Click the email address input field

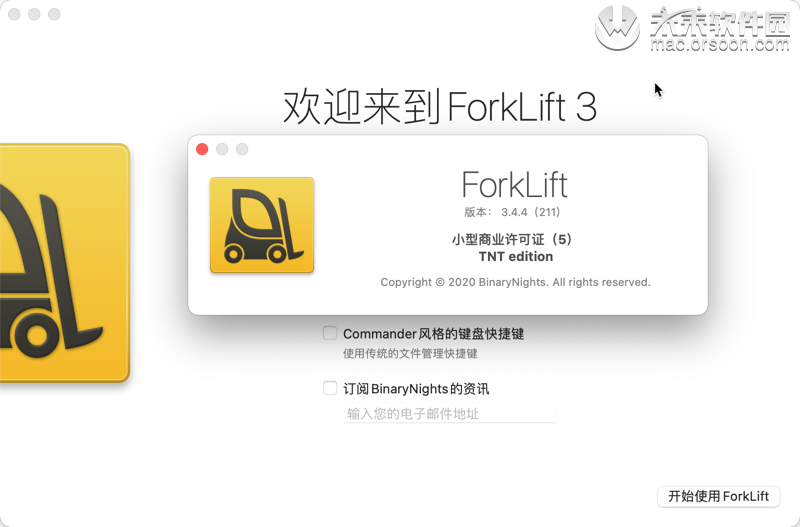(450, 413)
